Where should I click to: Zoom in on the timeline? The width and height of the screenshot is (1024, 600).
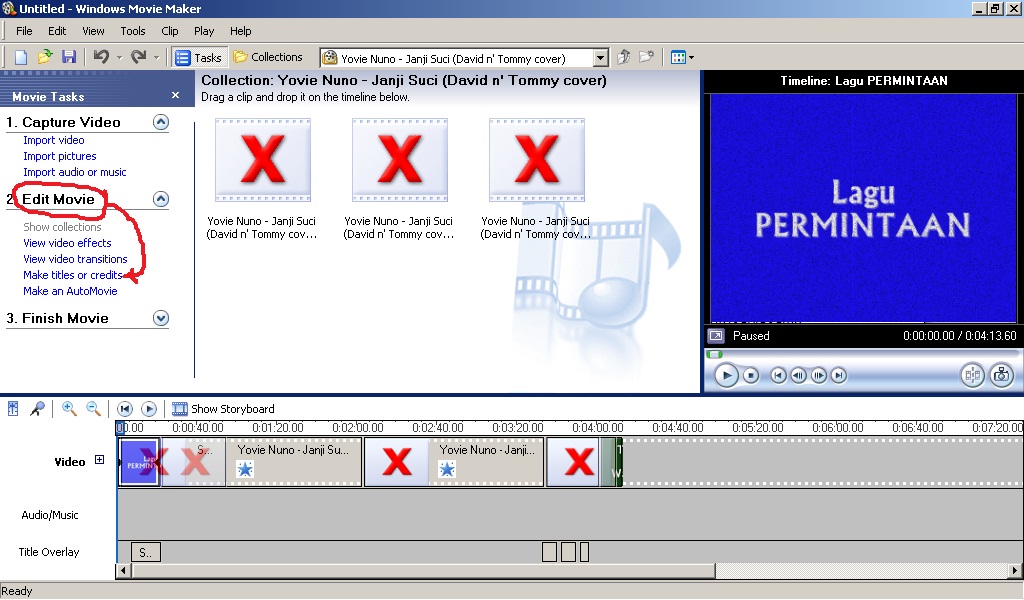coord(69,409)
